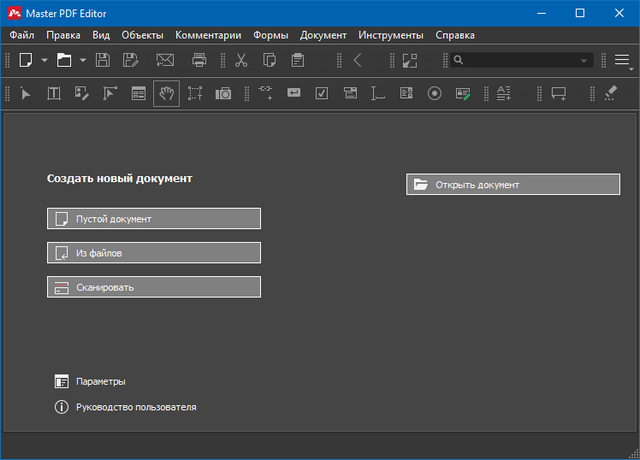Viewport: 640px width, 460px height.
Task: Insert a radio button form field
Action: point(434,93)
